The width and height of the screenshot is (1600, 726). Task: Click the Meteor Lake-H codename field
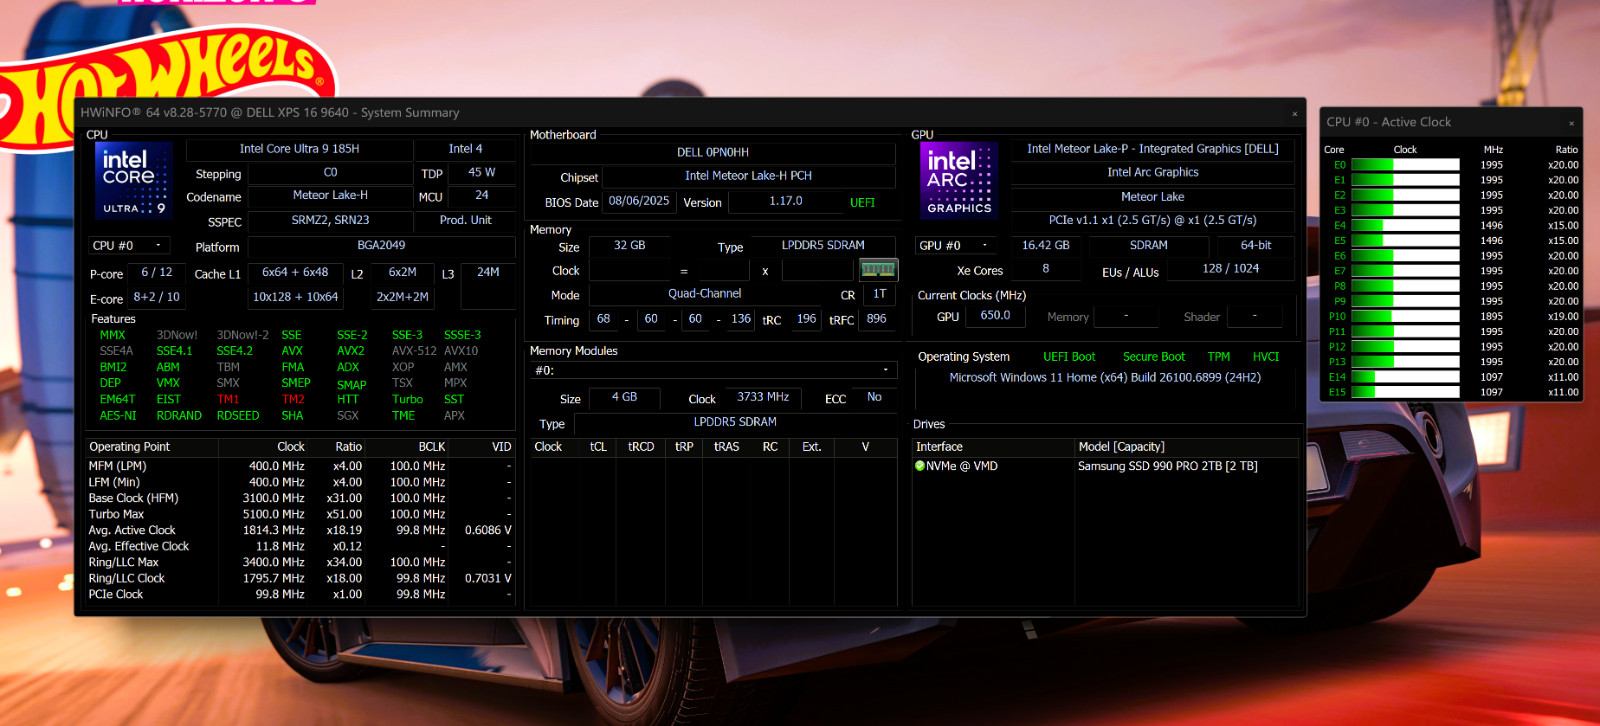[x=330, y=196]
